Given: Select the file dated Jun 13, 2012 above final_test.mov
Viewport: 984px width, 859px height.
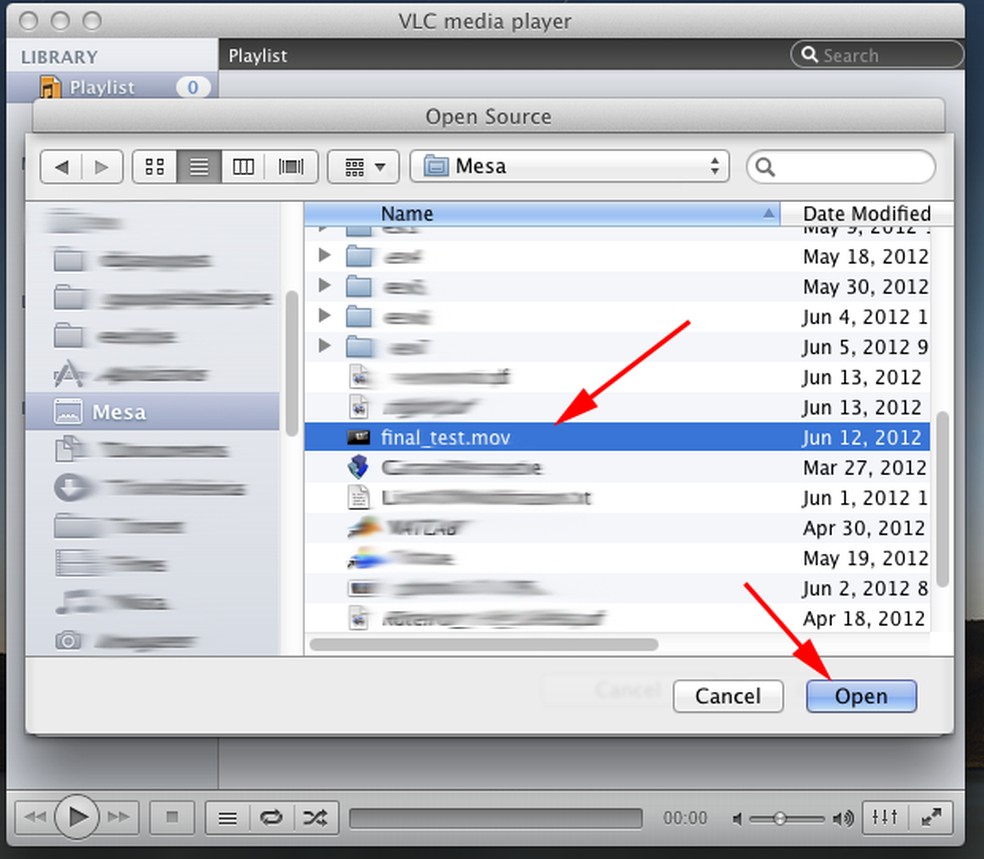Looking at the screenshot, I should (x=617, y=407).
